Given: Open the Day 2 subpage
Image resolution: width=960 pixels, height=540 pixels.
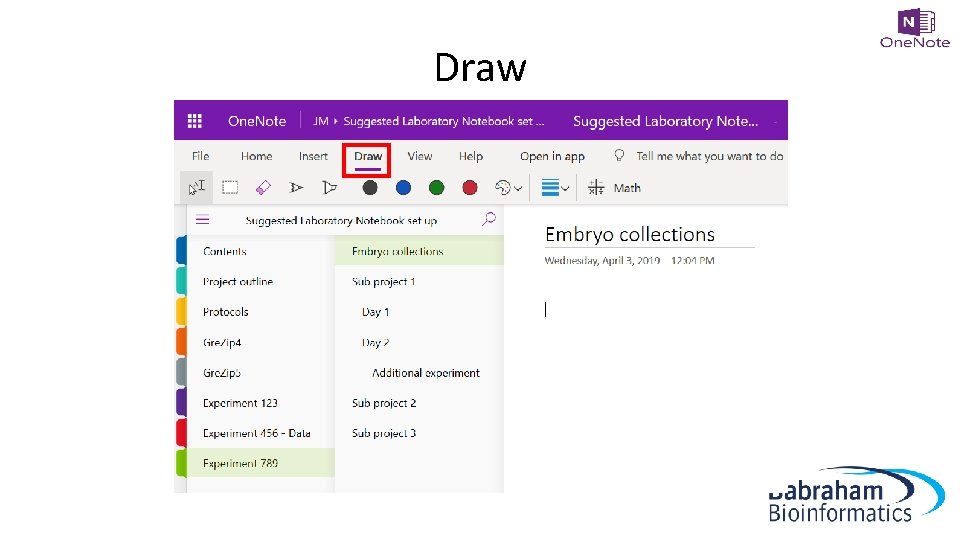Looking at the screenshot, I should (375, 342).
